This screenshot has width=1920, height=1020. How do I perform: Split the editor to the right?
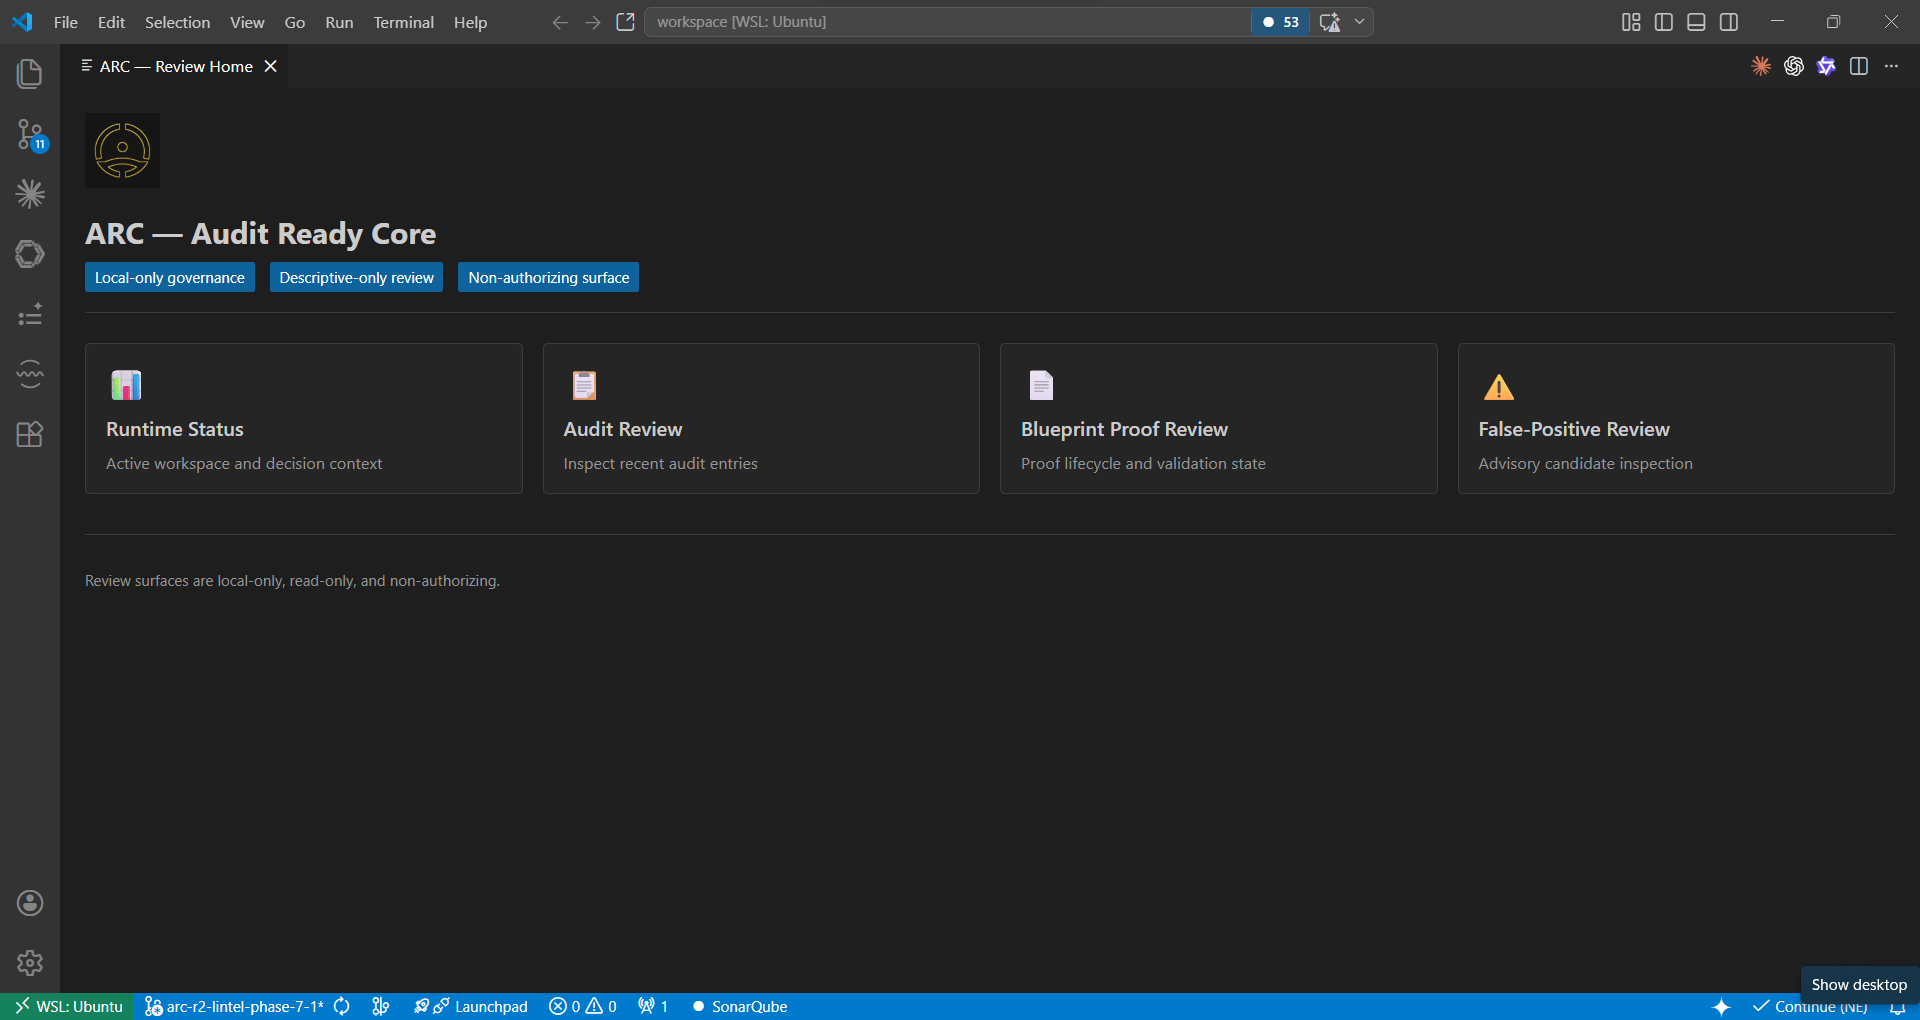pyautogui.click(x=1859, y=66)
